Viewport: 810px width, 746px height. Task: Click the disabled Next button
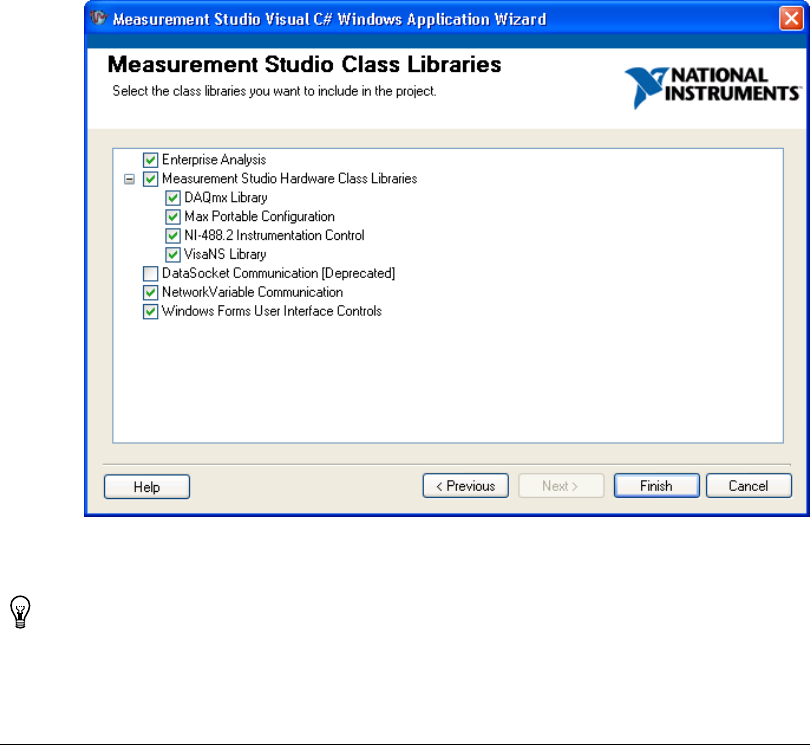tap(561, 486)
